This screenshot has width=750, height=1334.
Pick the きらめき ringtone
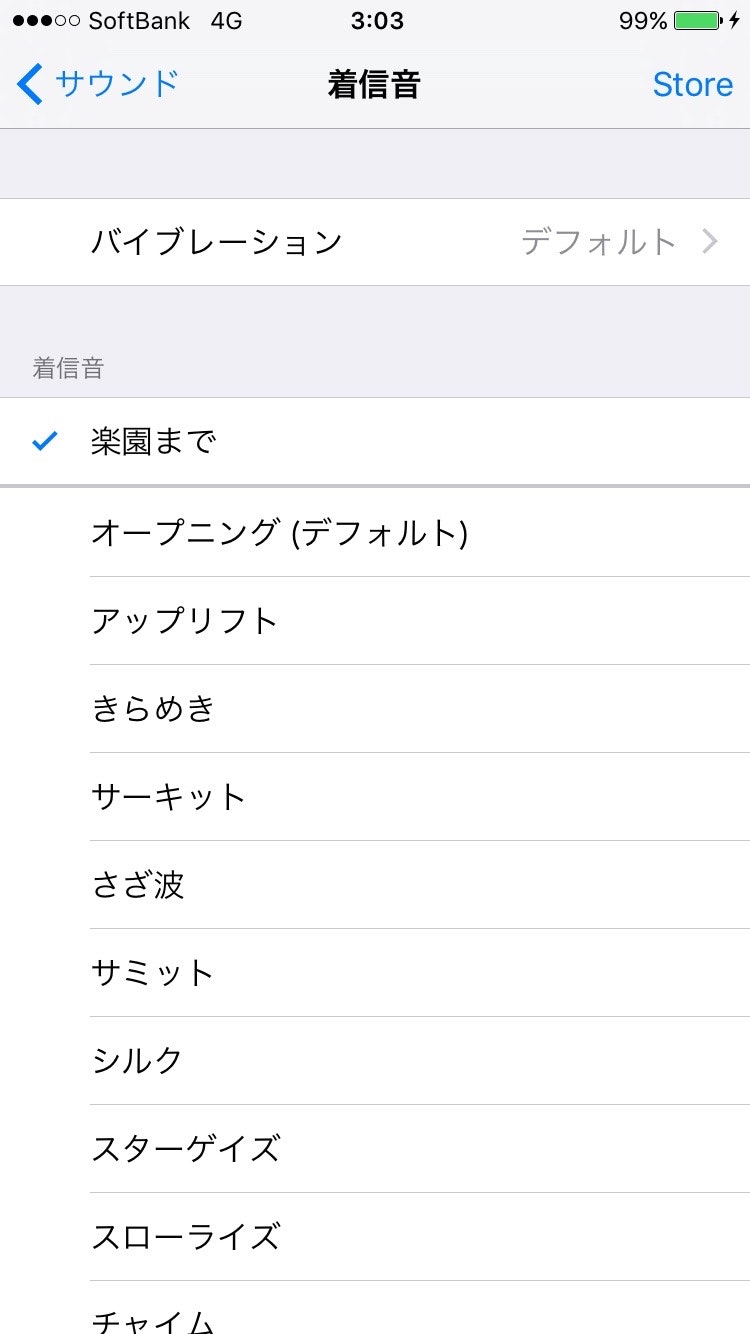click(375, 708)
